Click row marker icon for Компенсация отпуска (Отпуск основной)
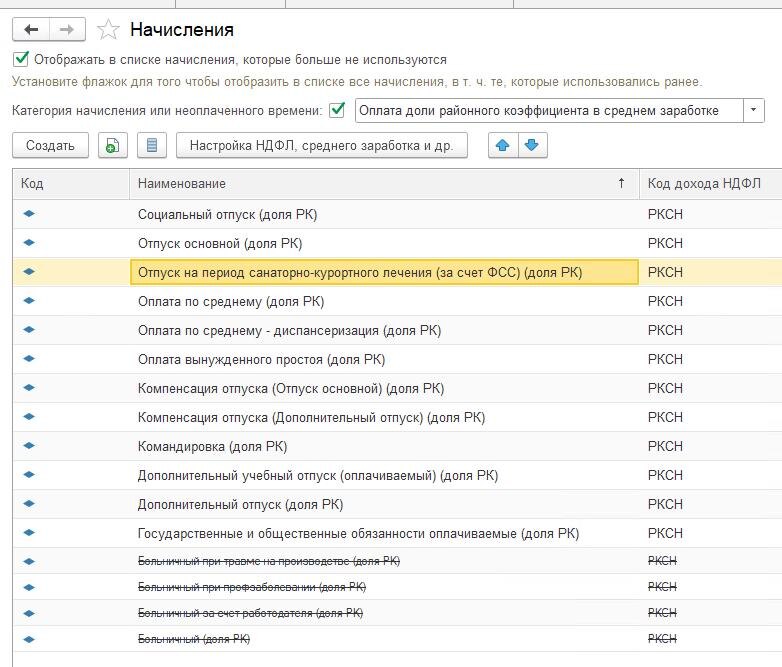 [29, 387]
